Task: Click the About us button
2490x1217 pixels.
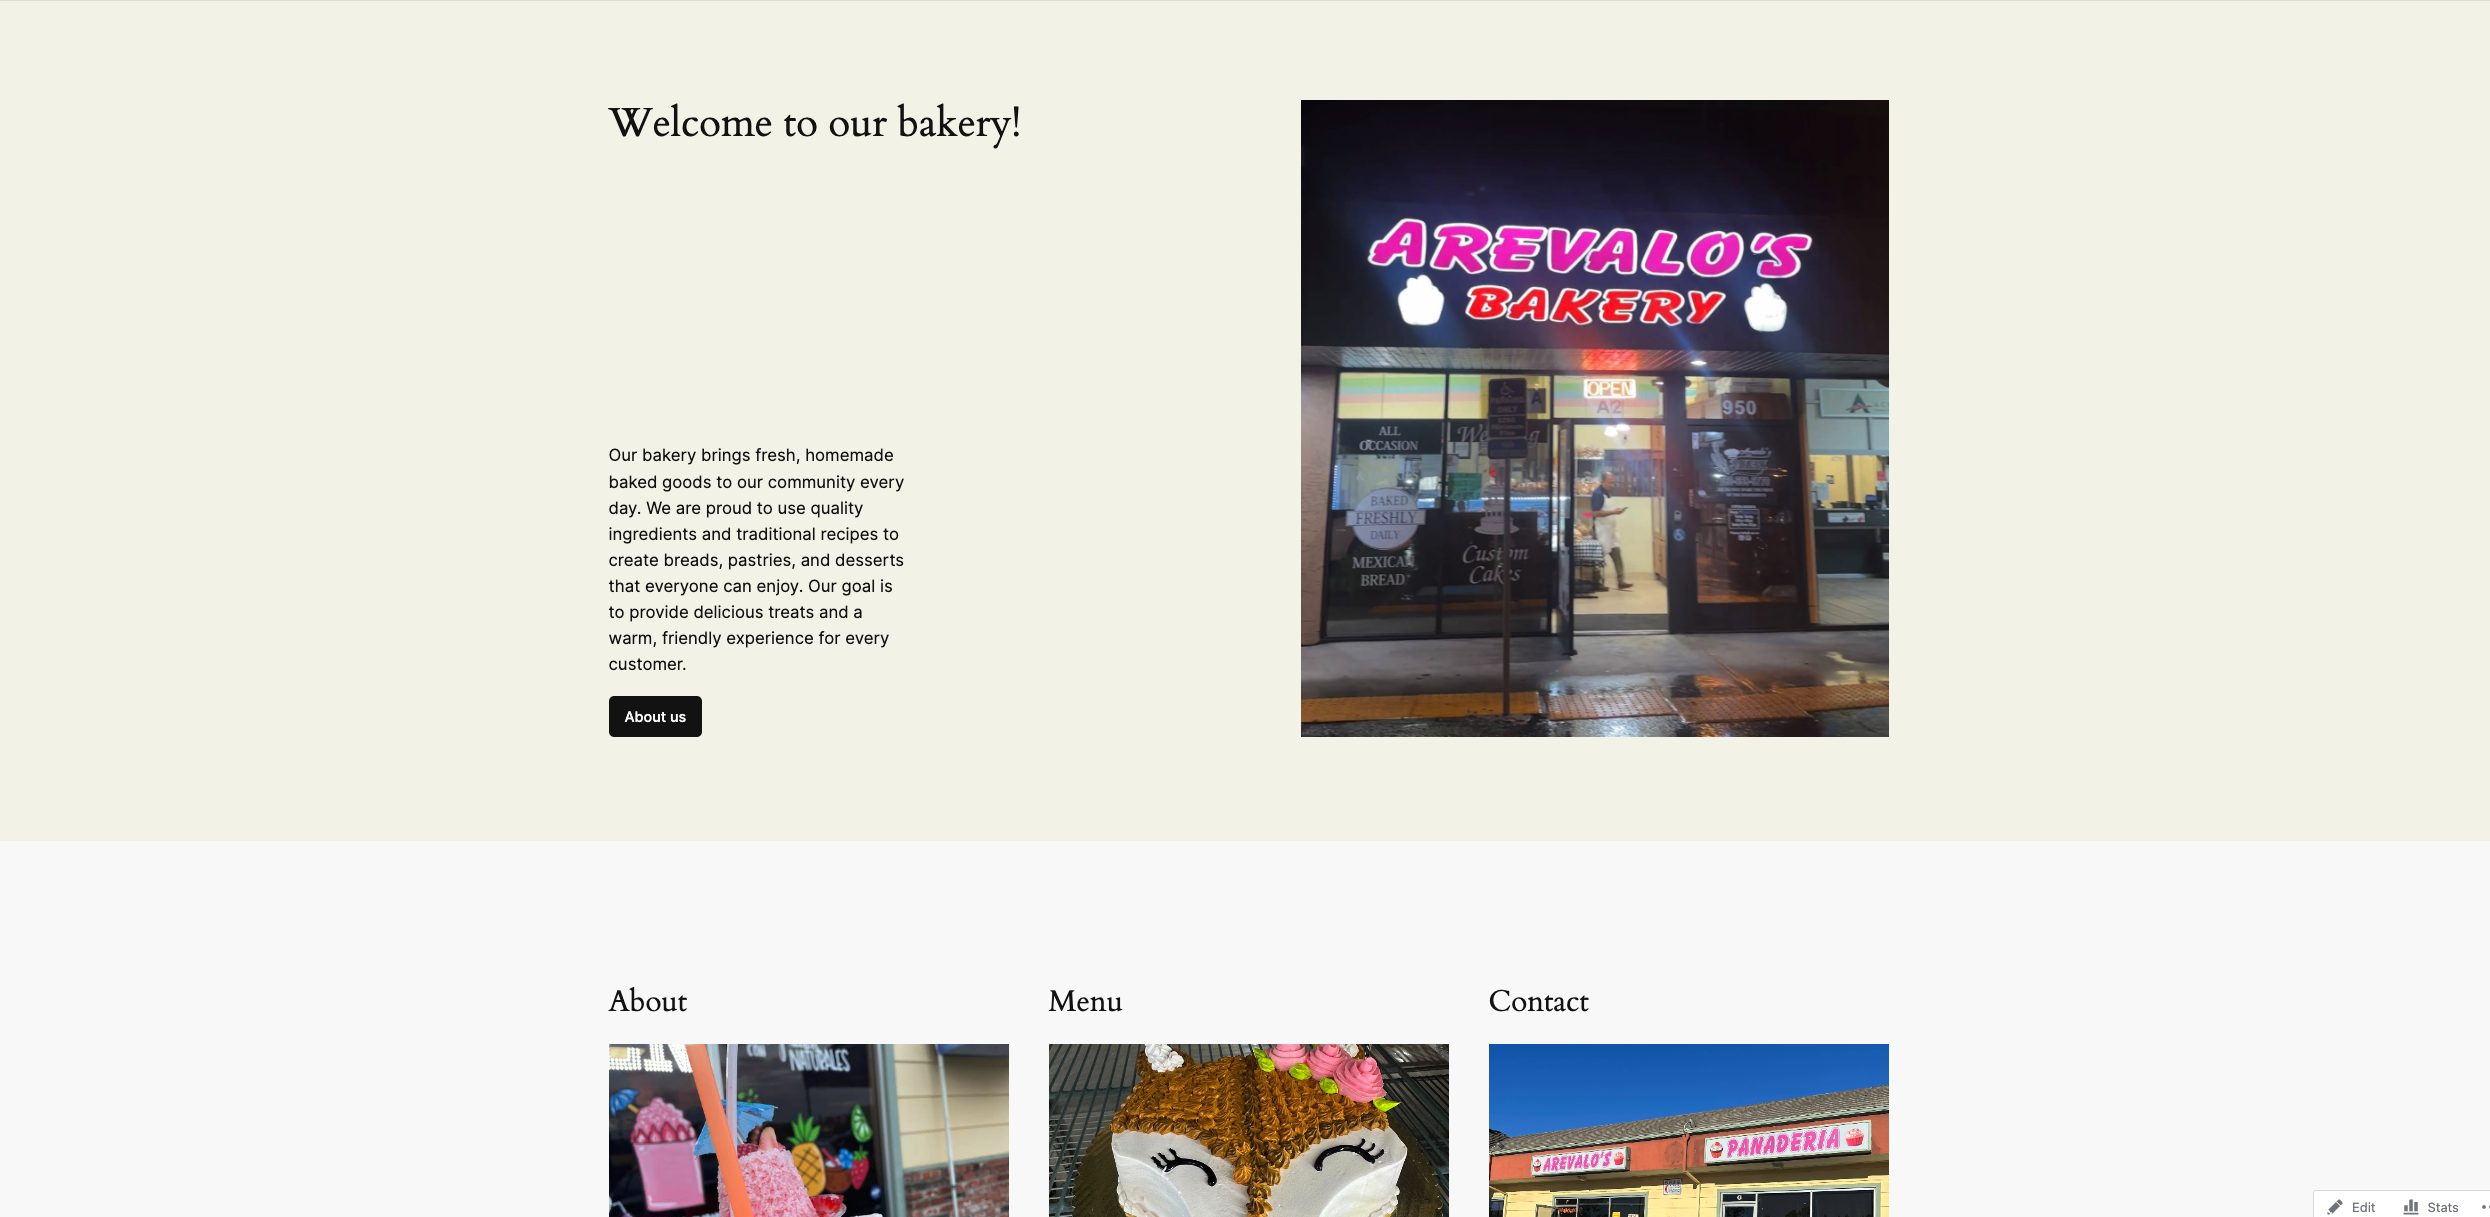Action: click(655, 716)
